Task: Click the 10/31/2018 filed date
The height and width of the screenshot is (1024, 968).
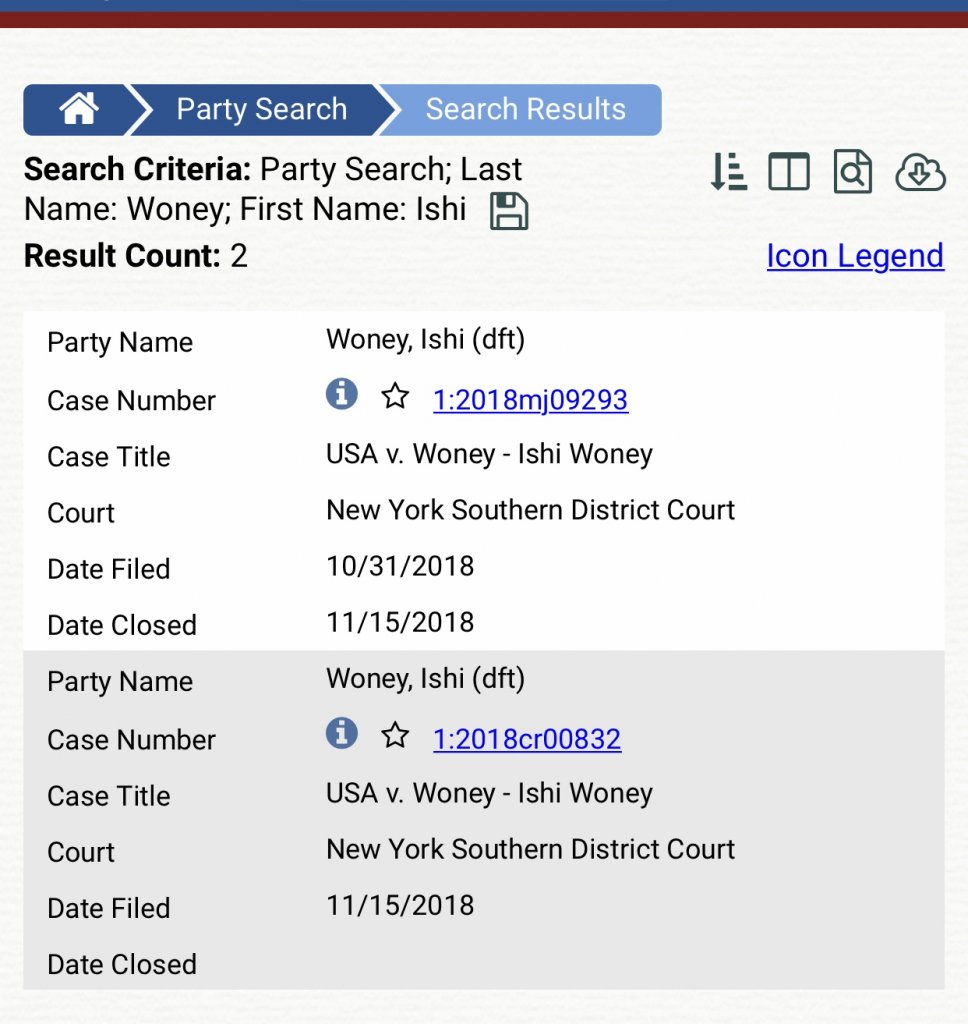Action: point(400,566)
